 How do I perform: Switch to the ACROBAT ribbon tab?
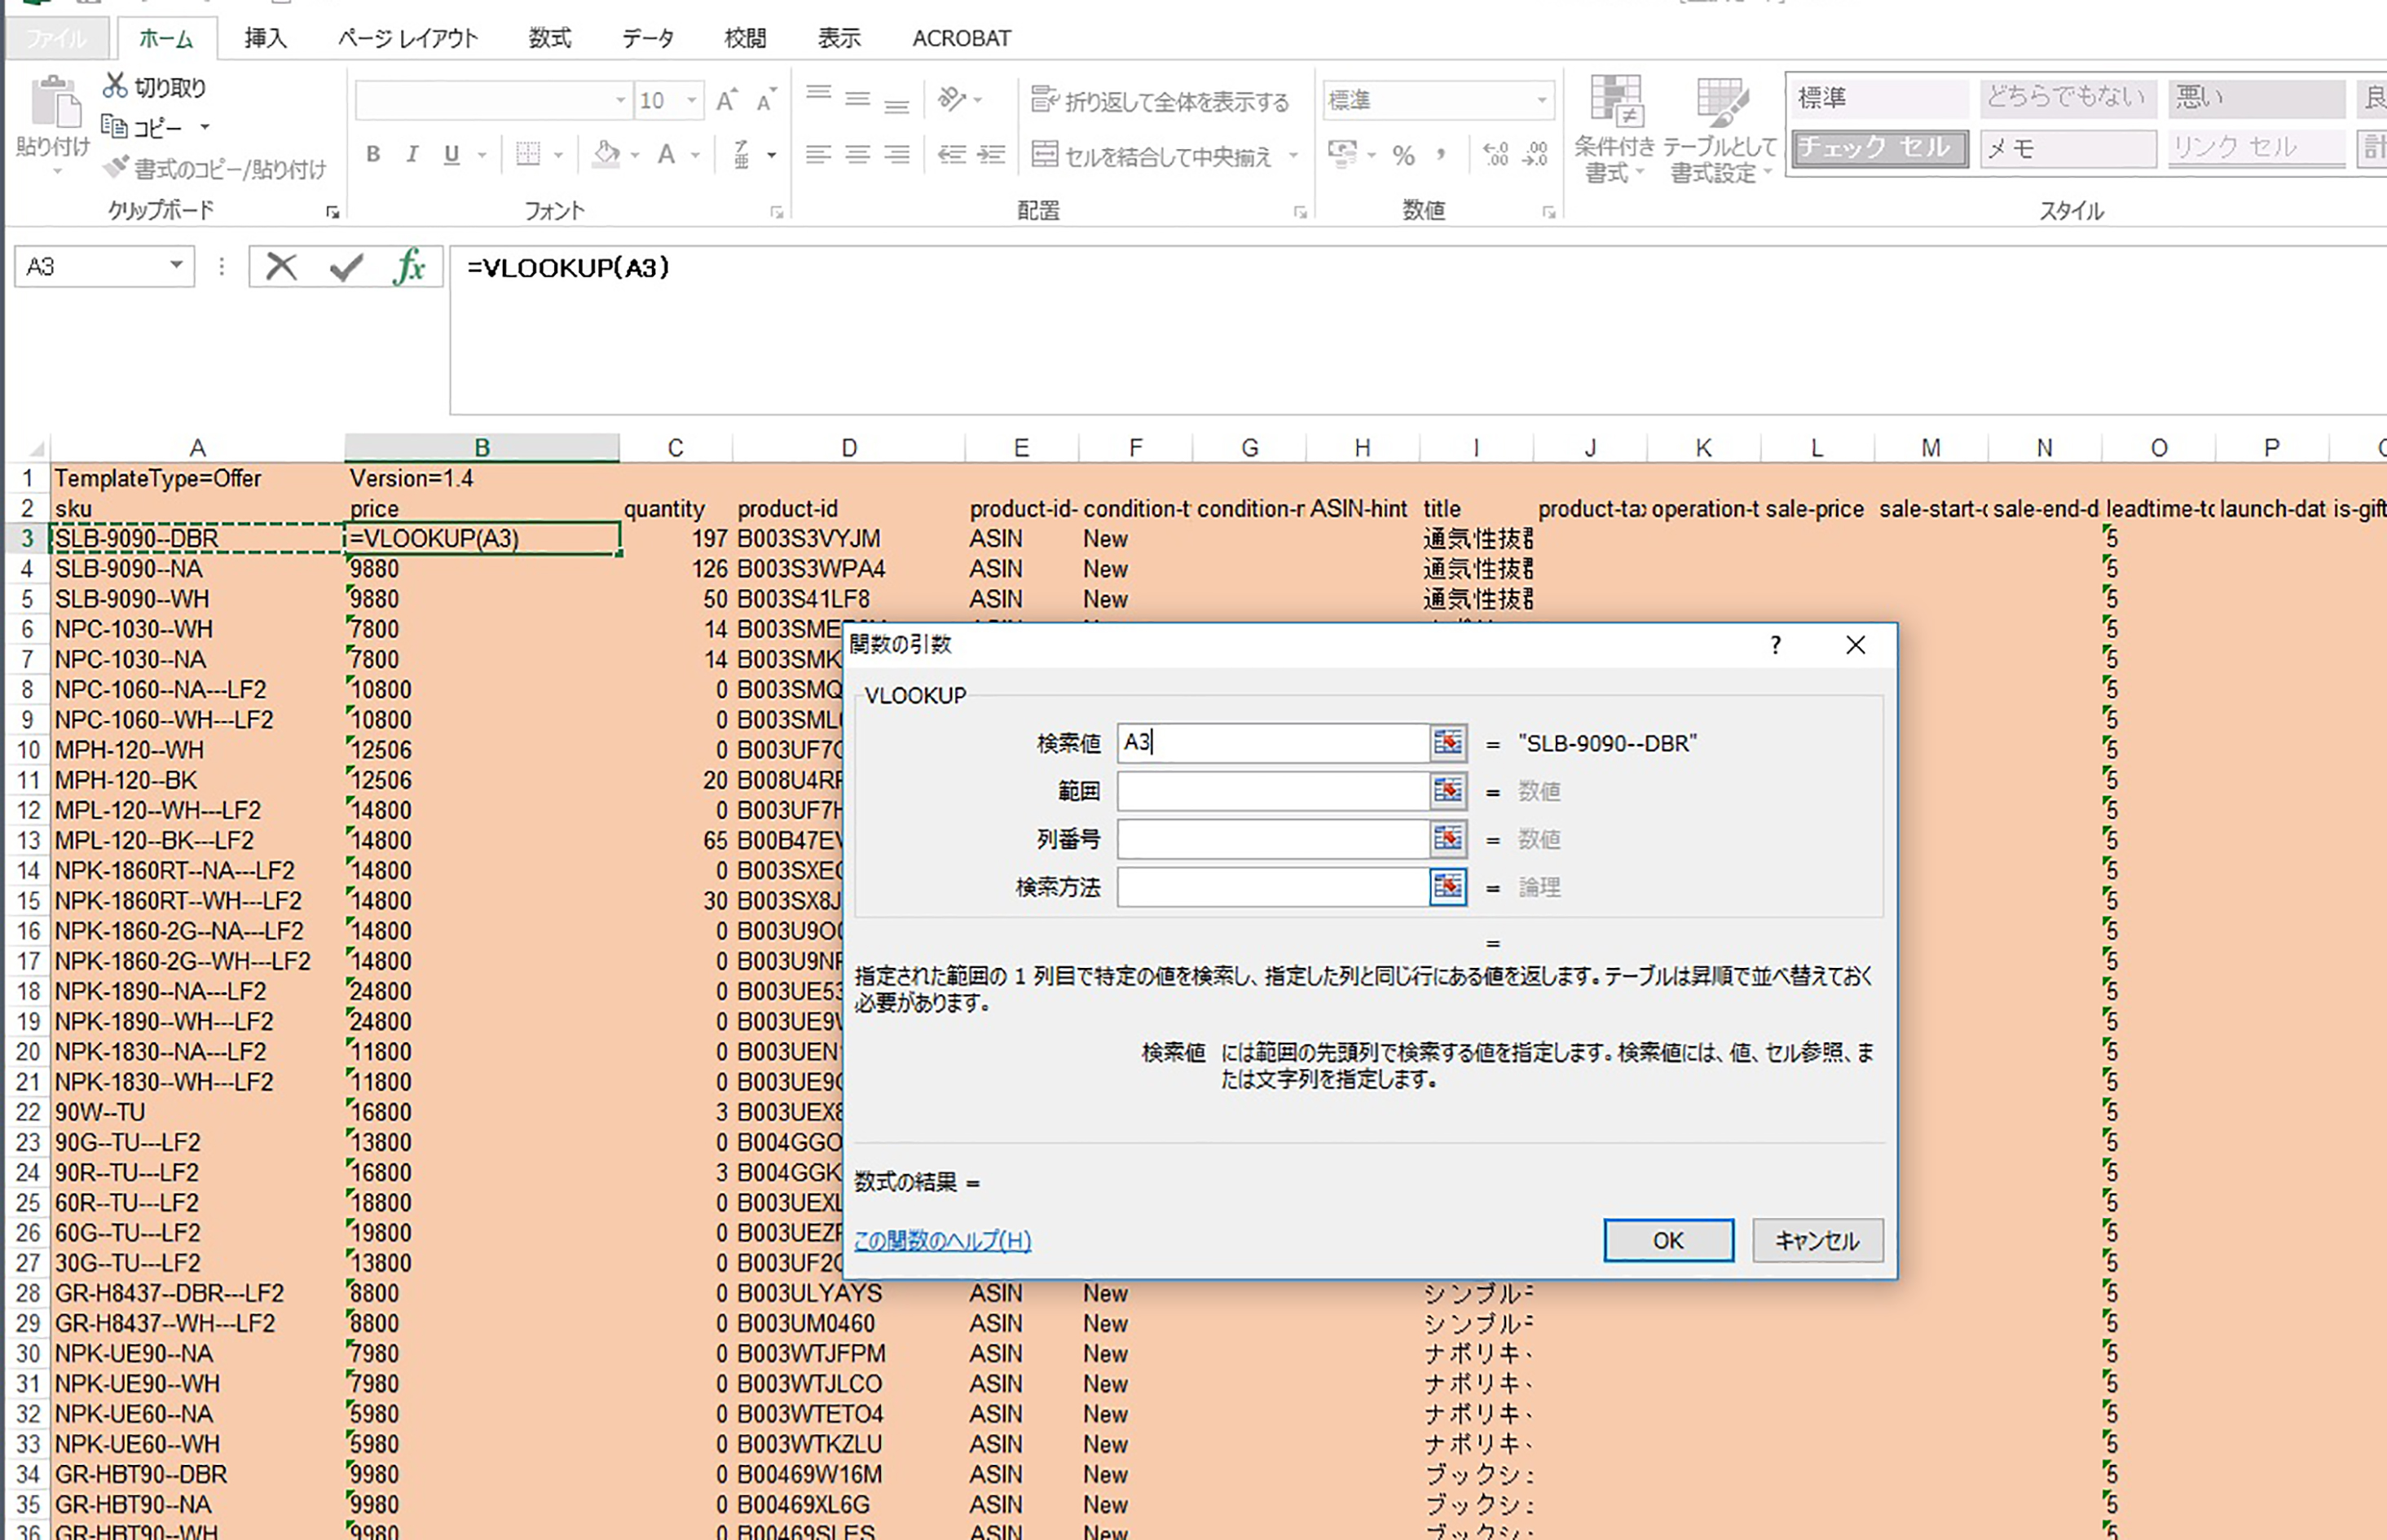[x=961, y=38]
